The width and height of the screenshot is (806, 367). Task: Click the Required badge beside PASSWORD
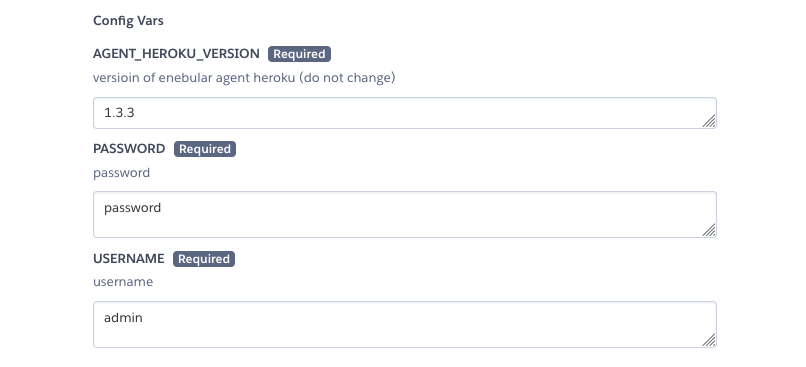click(205, 149)
